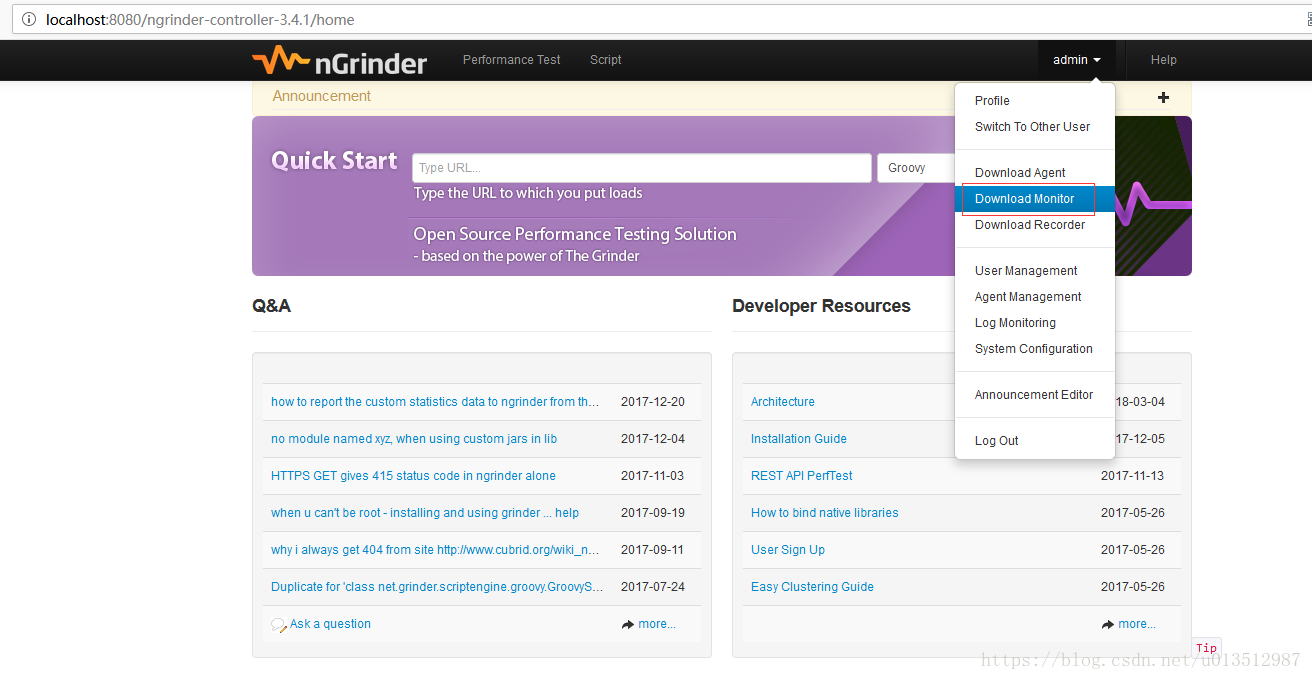Open 'HTTPS GET gives 415 status code' question

pyautogui.click(x=413, y=476)
